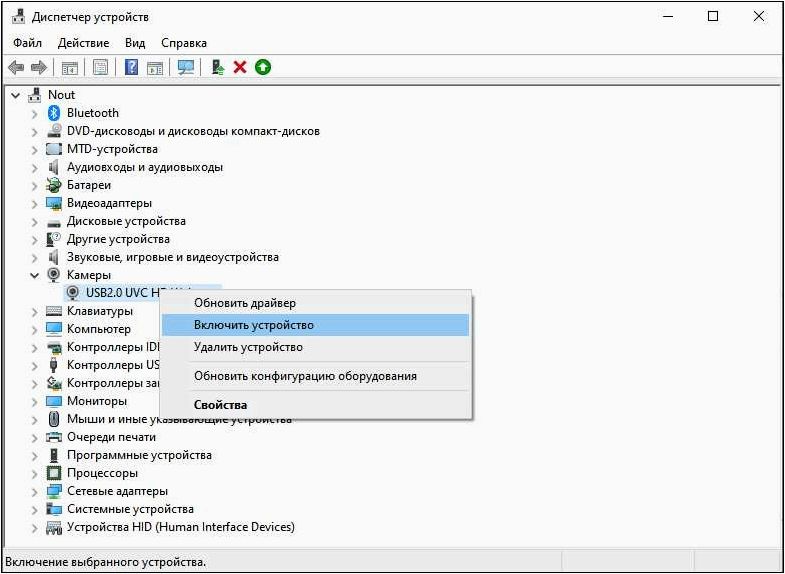Image resolution: width=785 pixels, height=574 pixels.
Task: Expand the Системные устройства category
Action: [x=35, y=509]
